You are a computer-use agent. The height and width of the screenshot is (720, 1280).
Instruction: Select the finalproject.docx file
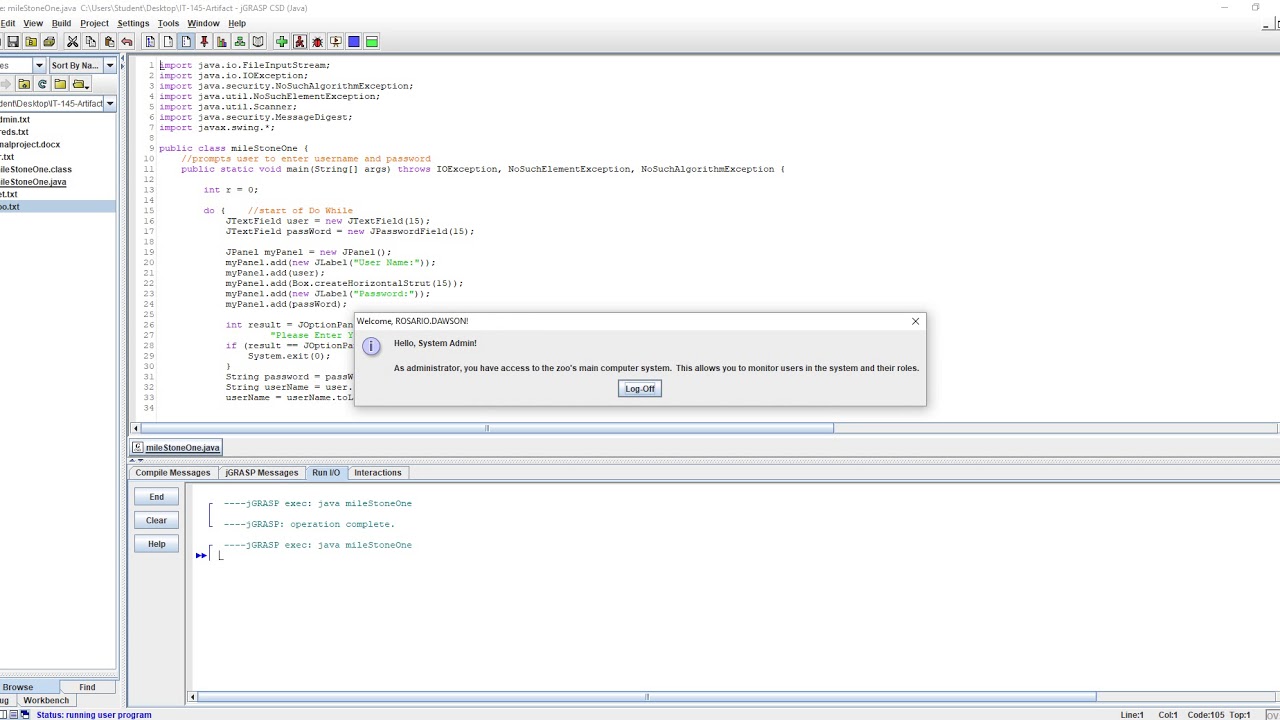click(x=58, y=145)
